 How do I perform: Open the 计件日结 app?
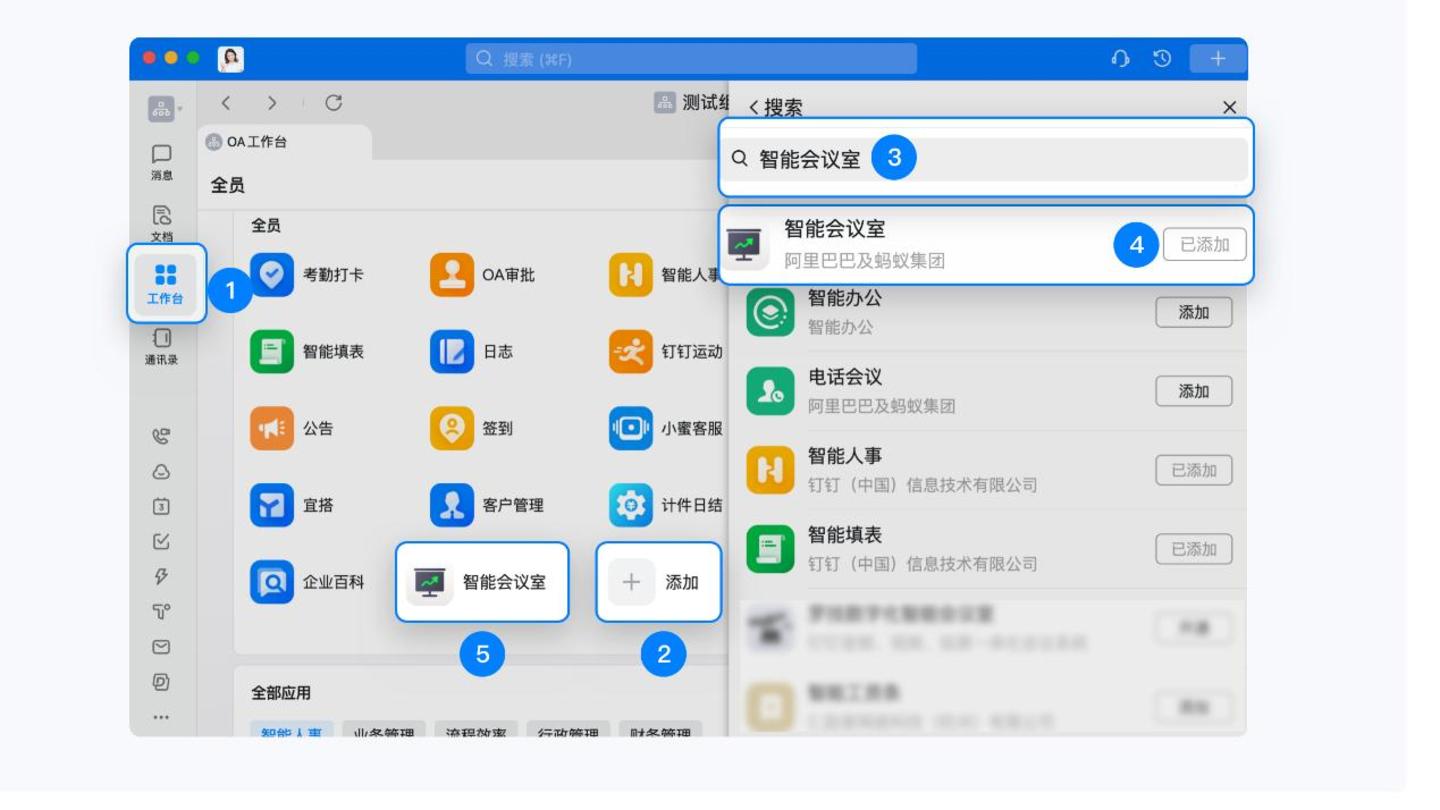[x=665, y=505]
